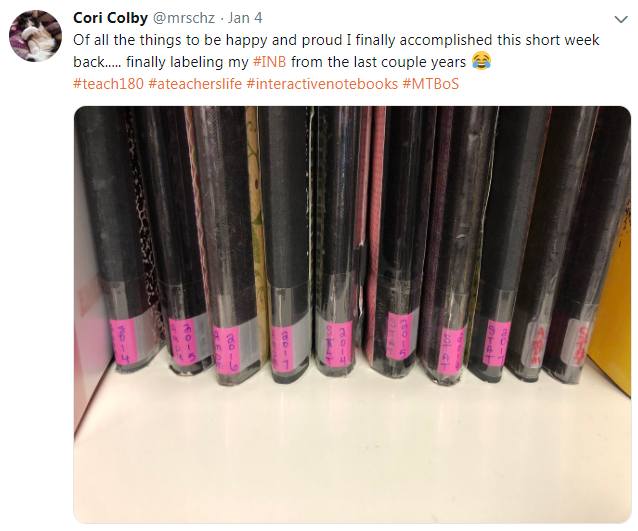638x531 pixels.
Task: Open the #teach180 hashtag
Action: (108, 84)
